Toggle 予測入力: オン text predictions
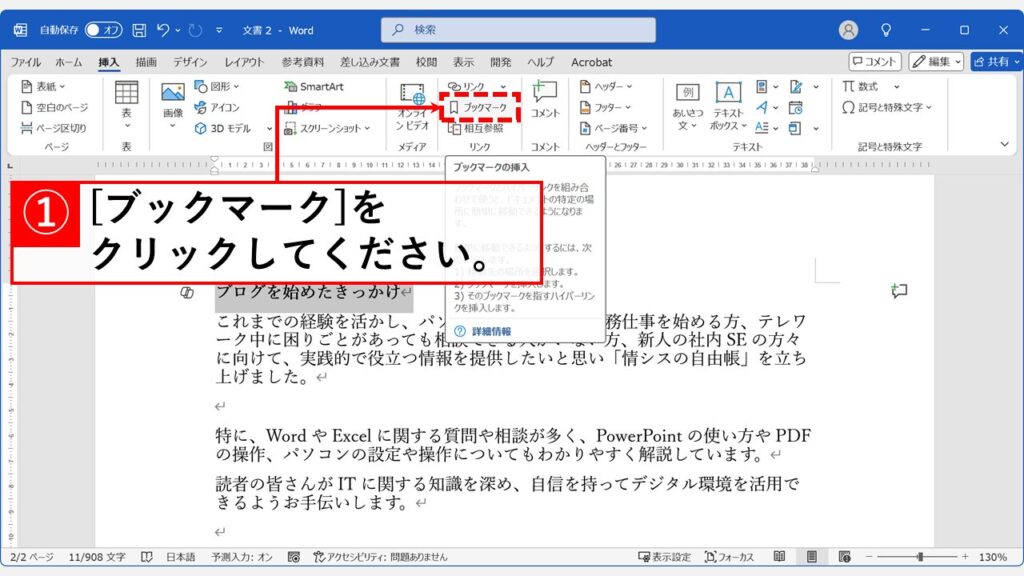The image size is (1024, 576). (x=242, y=557)
